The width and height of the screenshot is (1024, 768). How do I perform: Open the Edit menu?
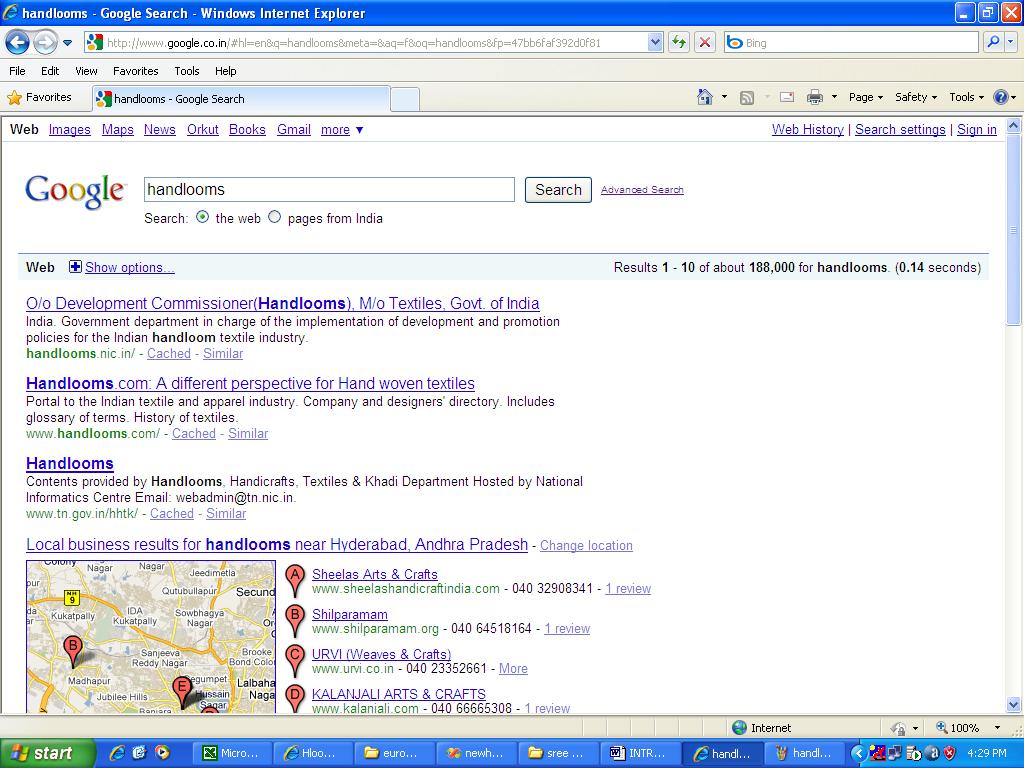pos(50,71)
